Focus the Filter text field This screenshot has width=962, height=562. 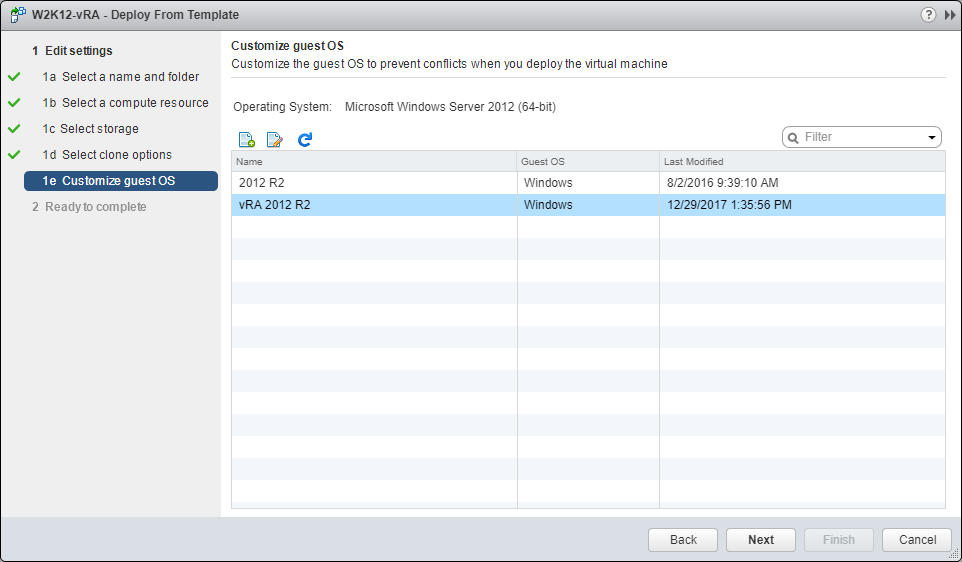[x=864, y=137]
